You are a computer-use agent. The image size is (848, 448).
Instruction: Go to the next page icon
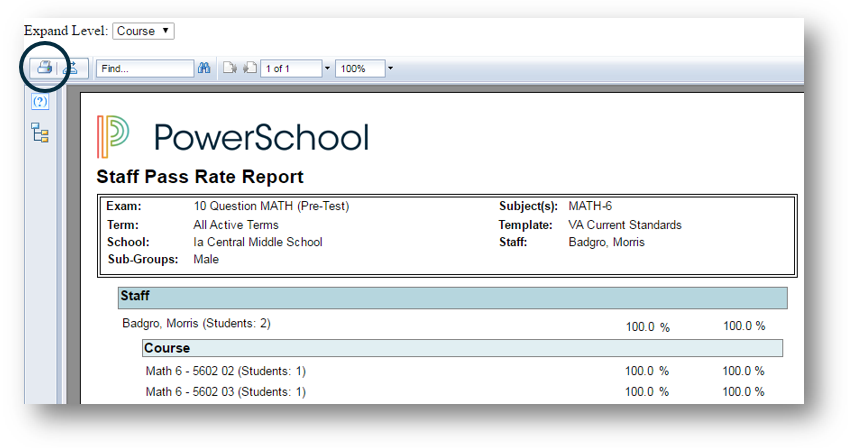point(249,68)
